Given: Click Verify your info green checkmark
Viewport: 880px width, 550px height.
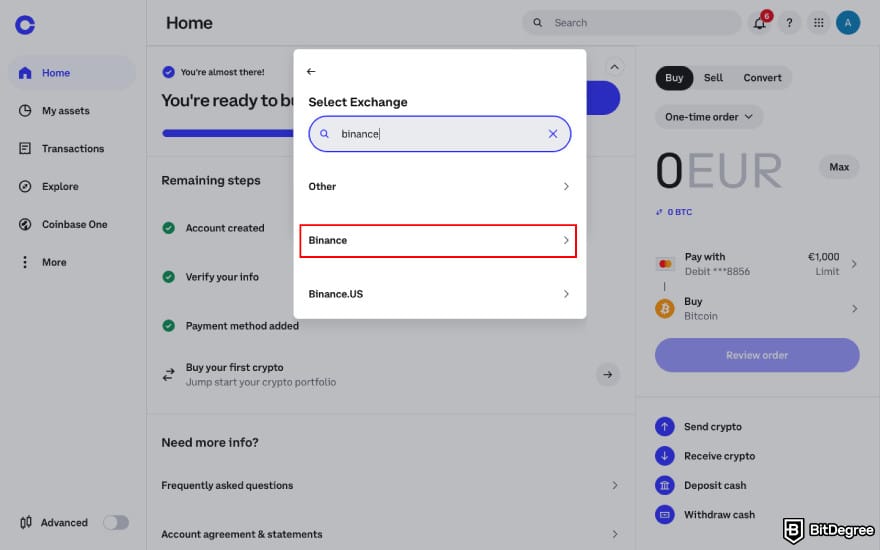Looking at the screenshot, I should (x=168, y=277).
